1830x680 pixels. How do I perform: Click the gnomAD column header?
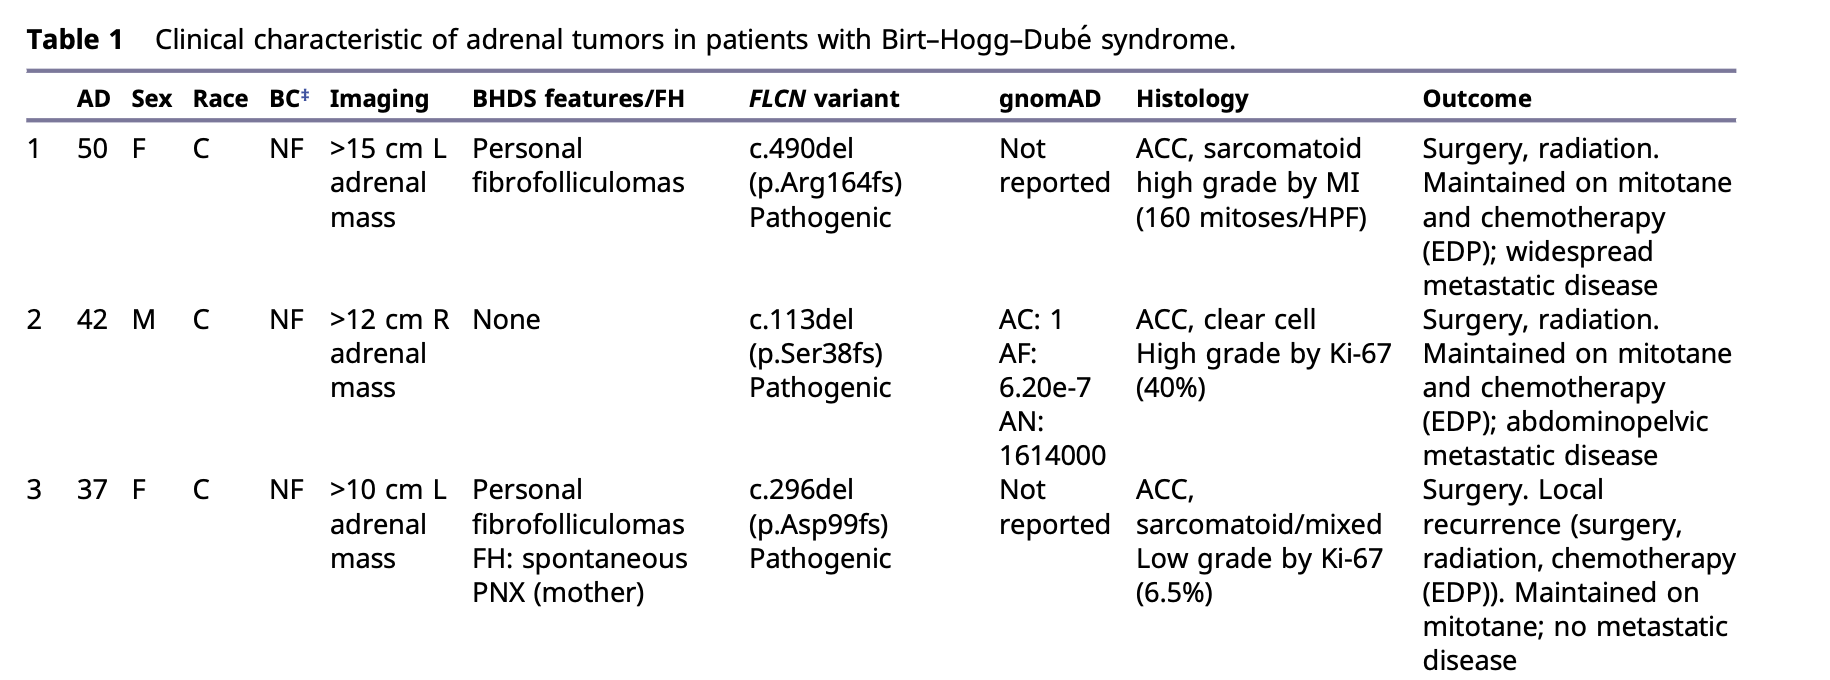tap(1049, 99)
